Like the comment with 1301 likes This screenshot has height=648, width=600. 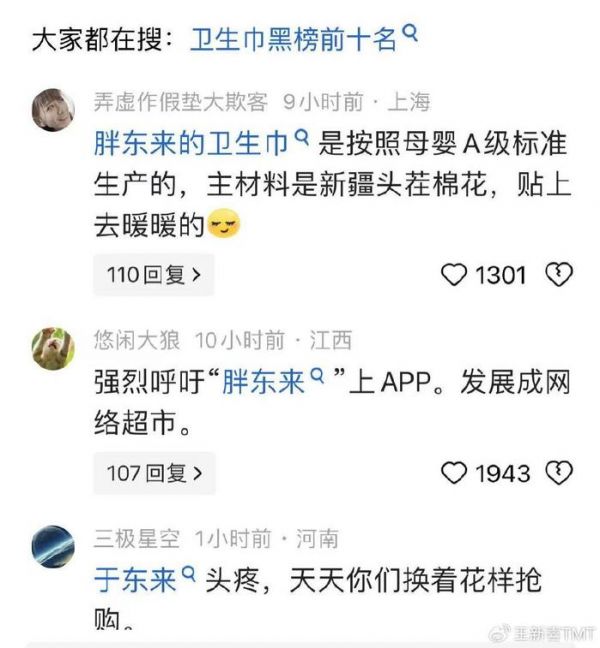454,275
